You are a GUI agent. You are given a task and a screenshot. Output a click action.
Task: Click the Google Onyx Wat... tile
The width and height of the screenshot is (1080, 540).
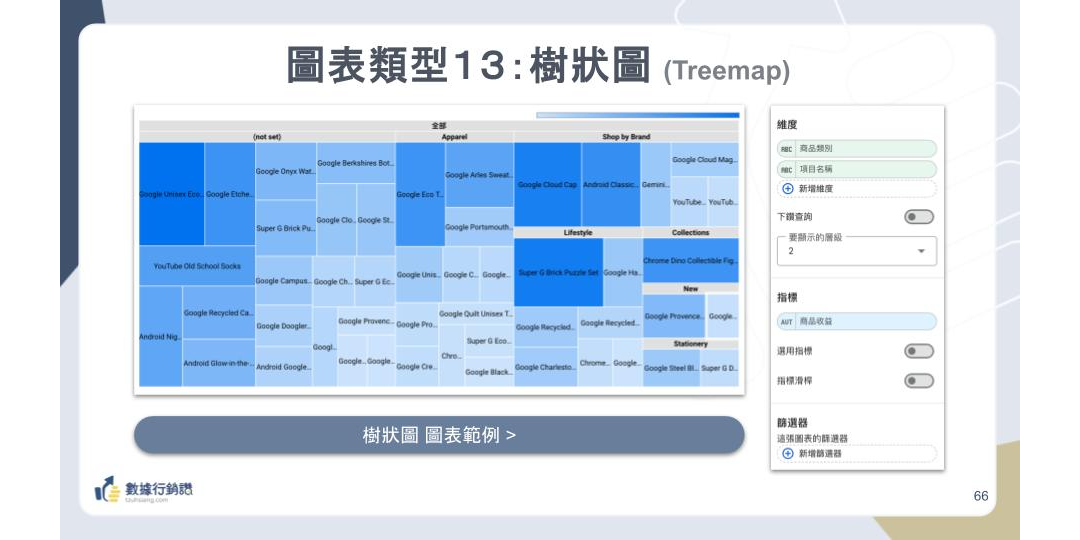[285, 171]
